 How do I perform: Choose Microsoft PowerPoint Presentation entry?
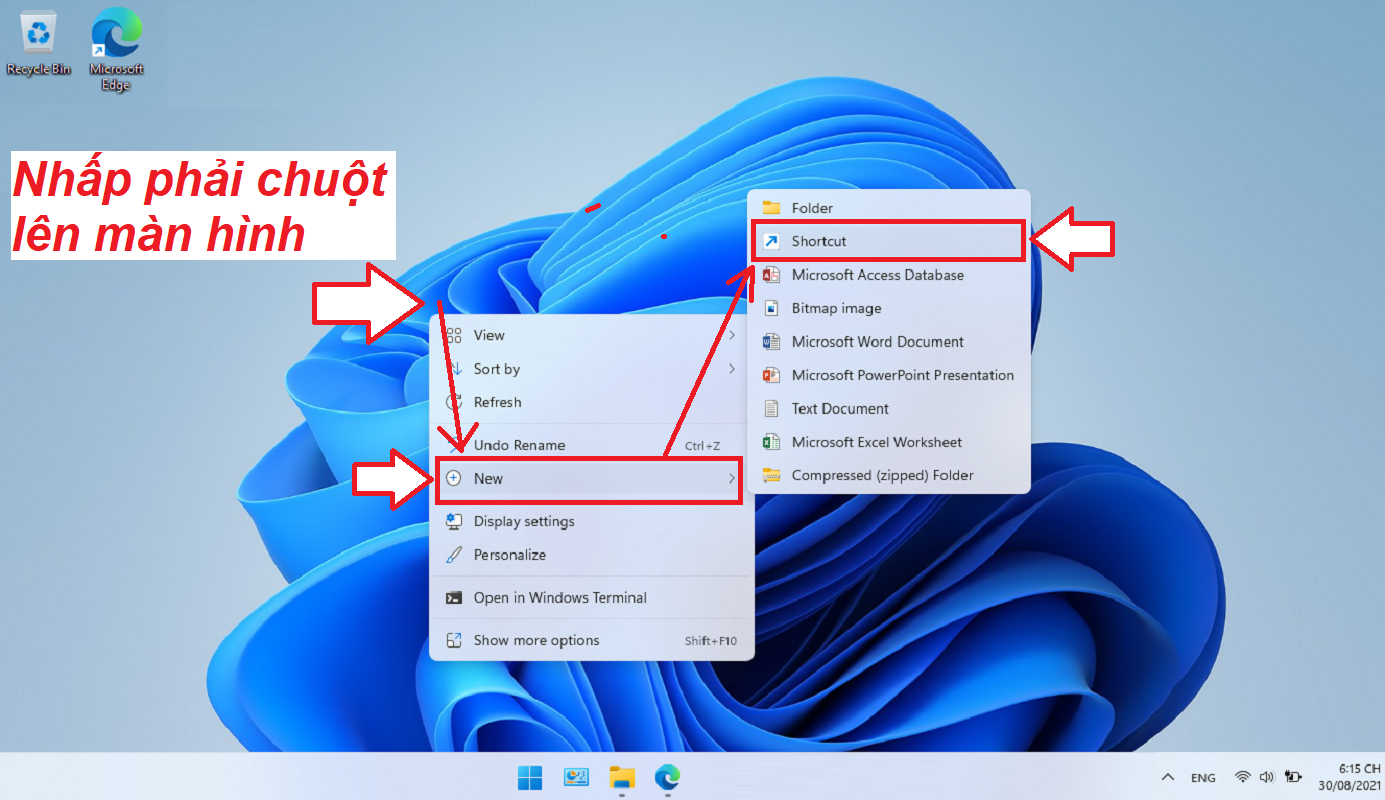(x=889, y=375)
